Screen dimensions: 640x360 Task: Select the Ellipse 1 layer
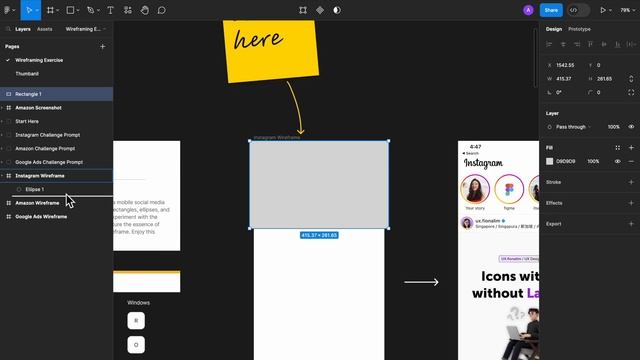pos(56,189)
